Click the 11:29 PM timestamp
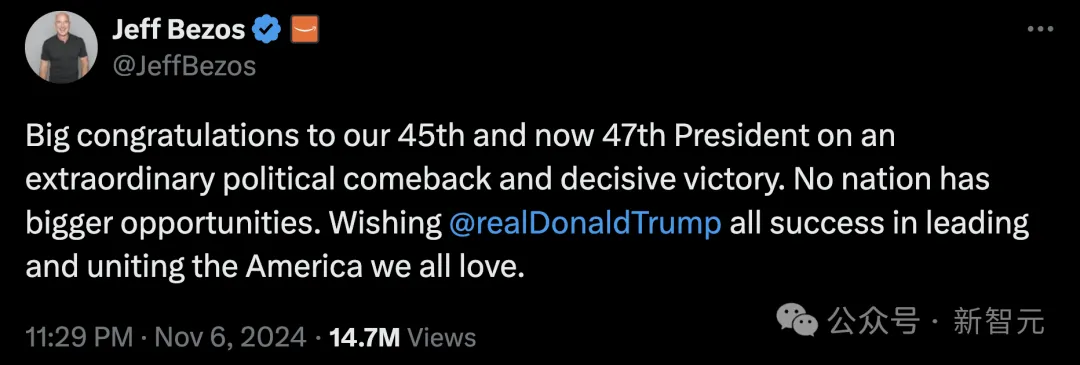Image resolution: width=1080 pixels, height=365 pixels. click(x=79, y=337)
